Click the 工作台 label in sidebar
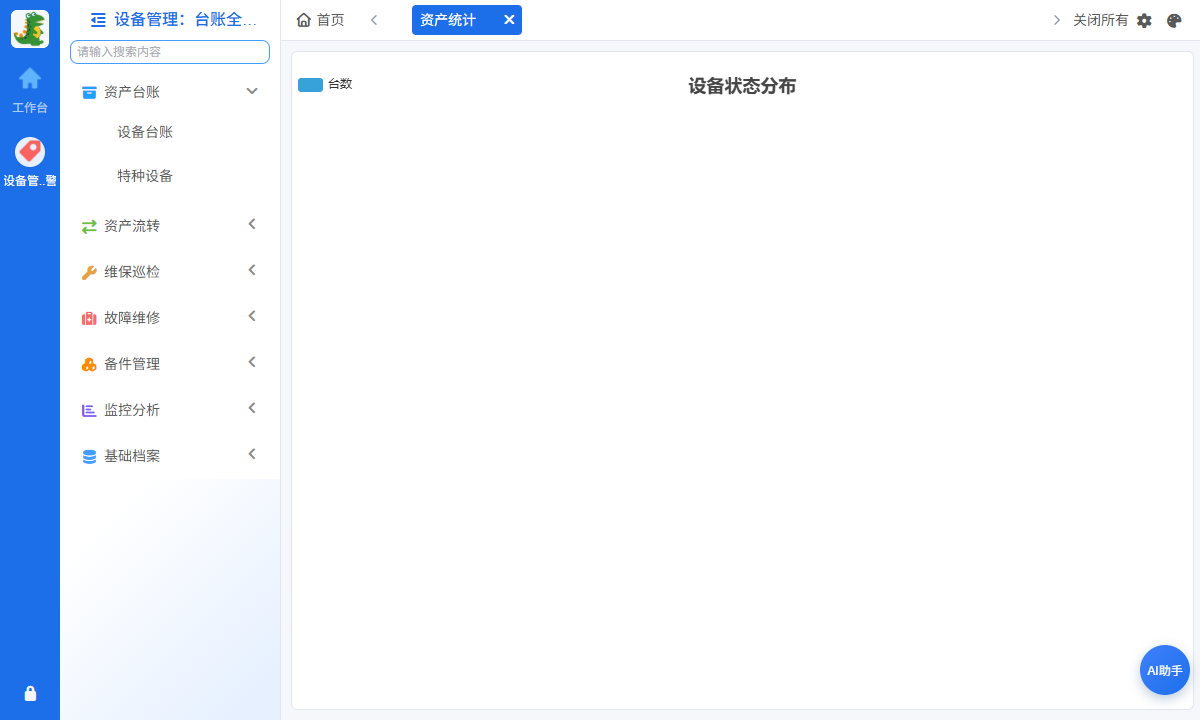This screenshot has width=1200, height=720. click(30, 107)
